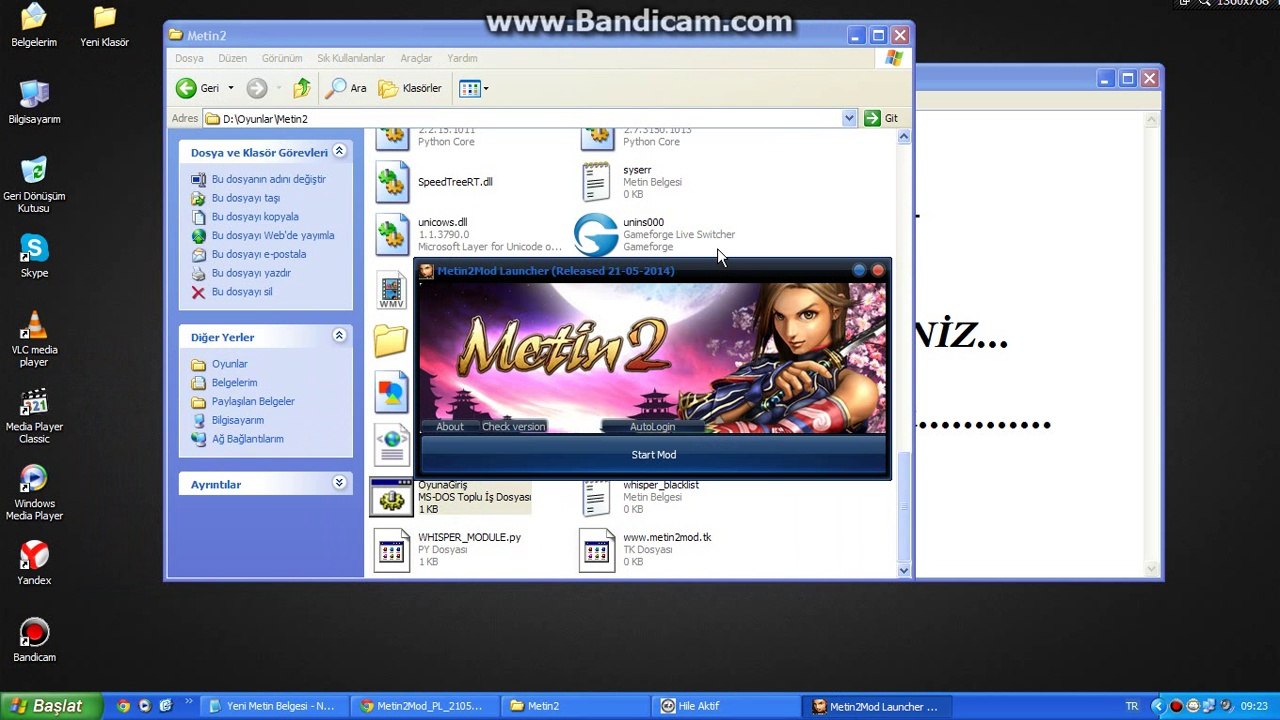Click the Başlat start button

tap(50, 706)
